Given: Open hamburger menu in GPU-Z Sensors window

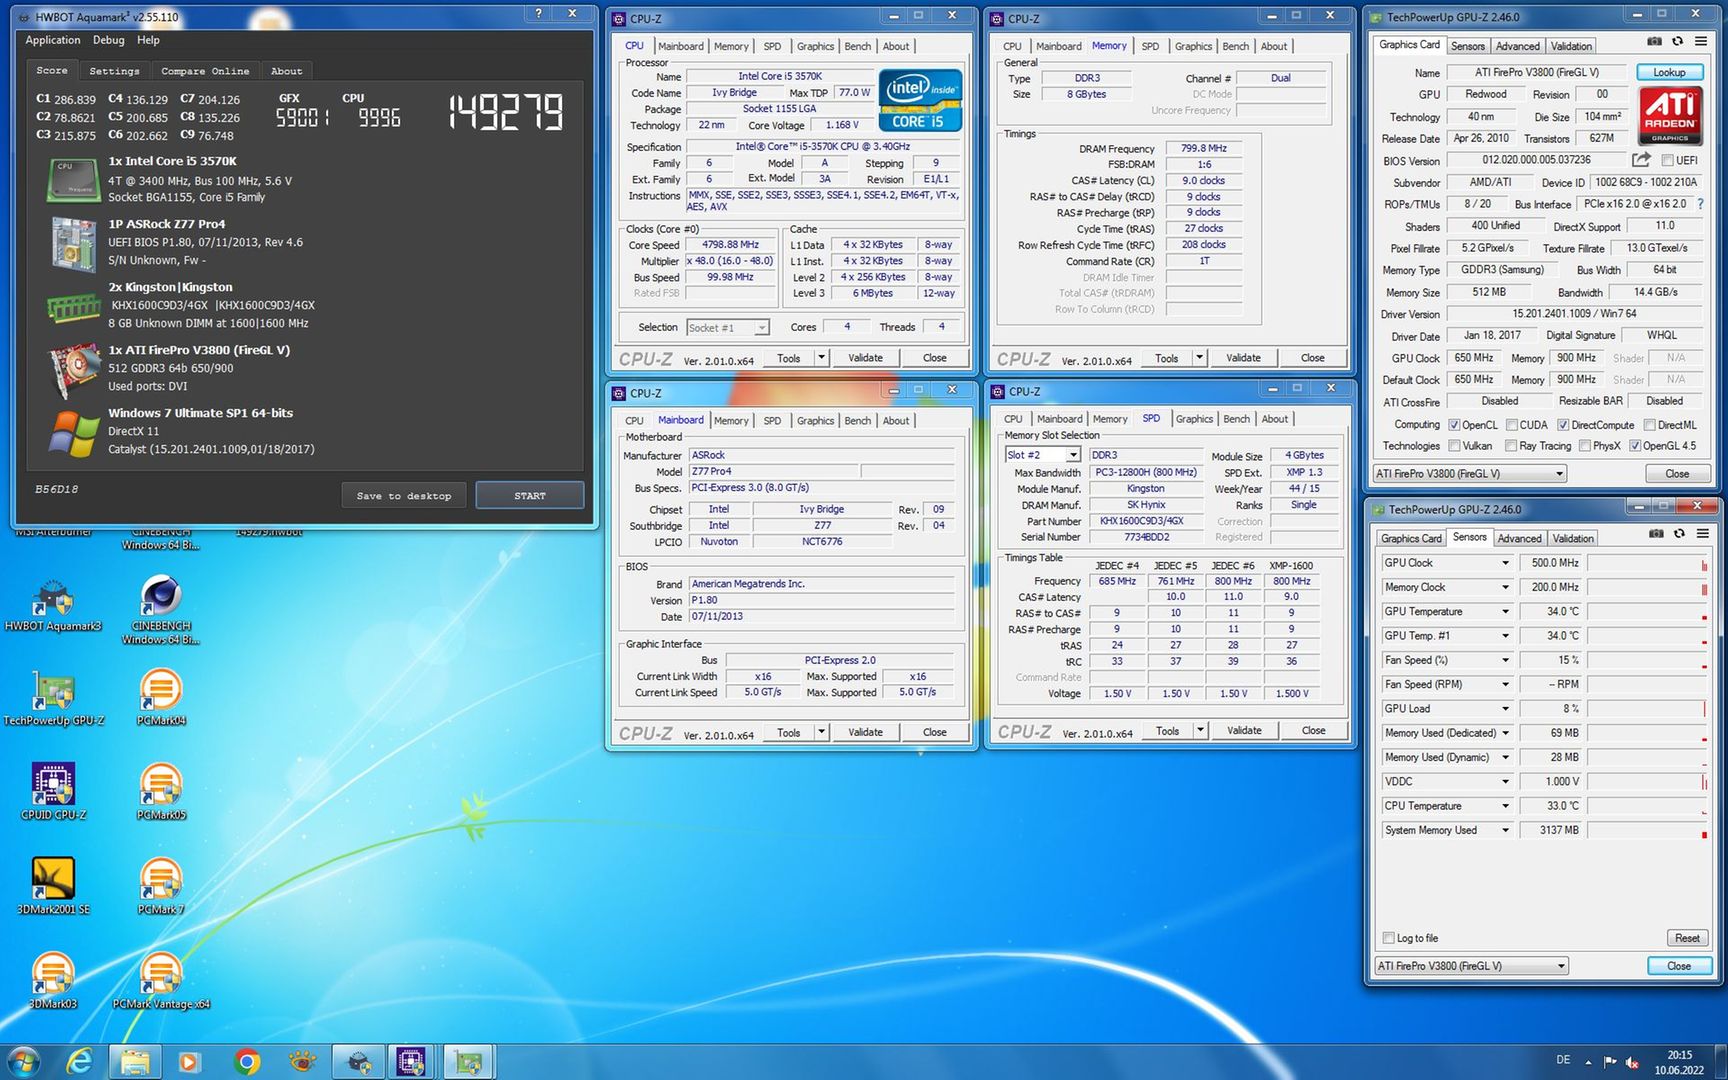Looking at the screenshot, I should 1702,534.
